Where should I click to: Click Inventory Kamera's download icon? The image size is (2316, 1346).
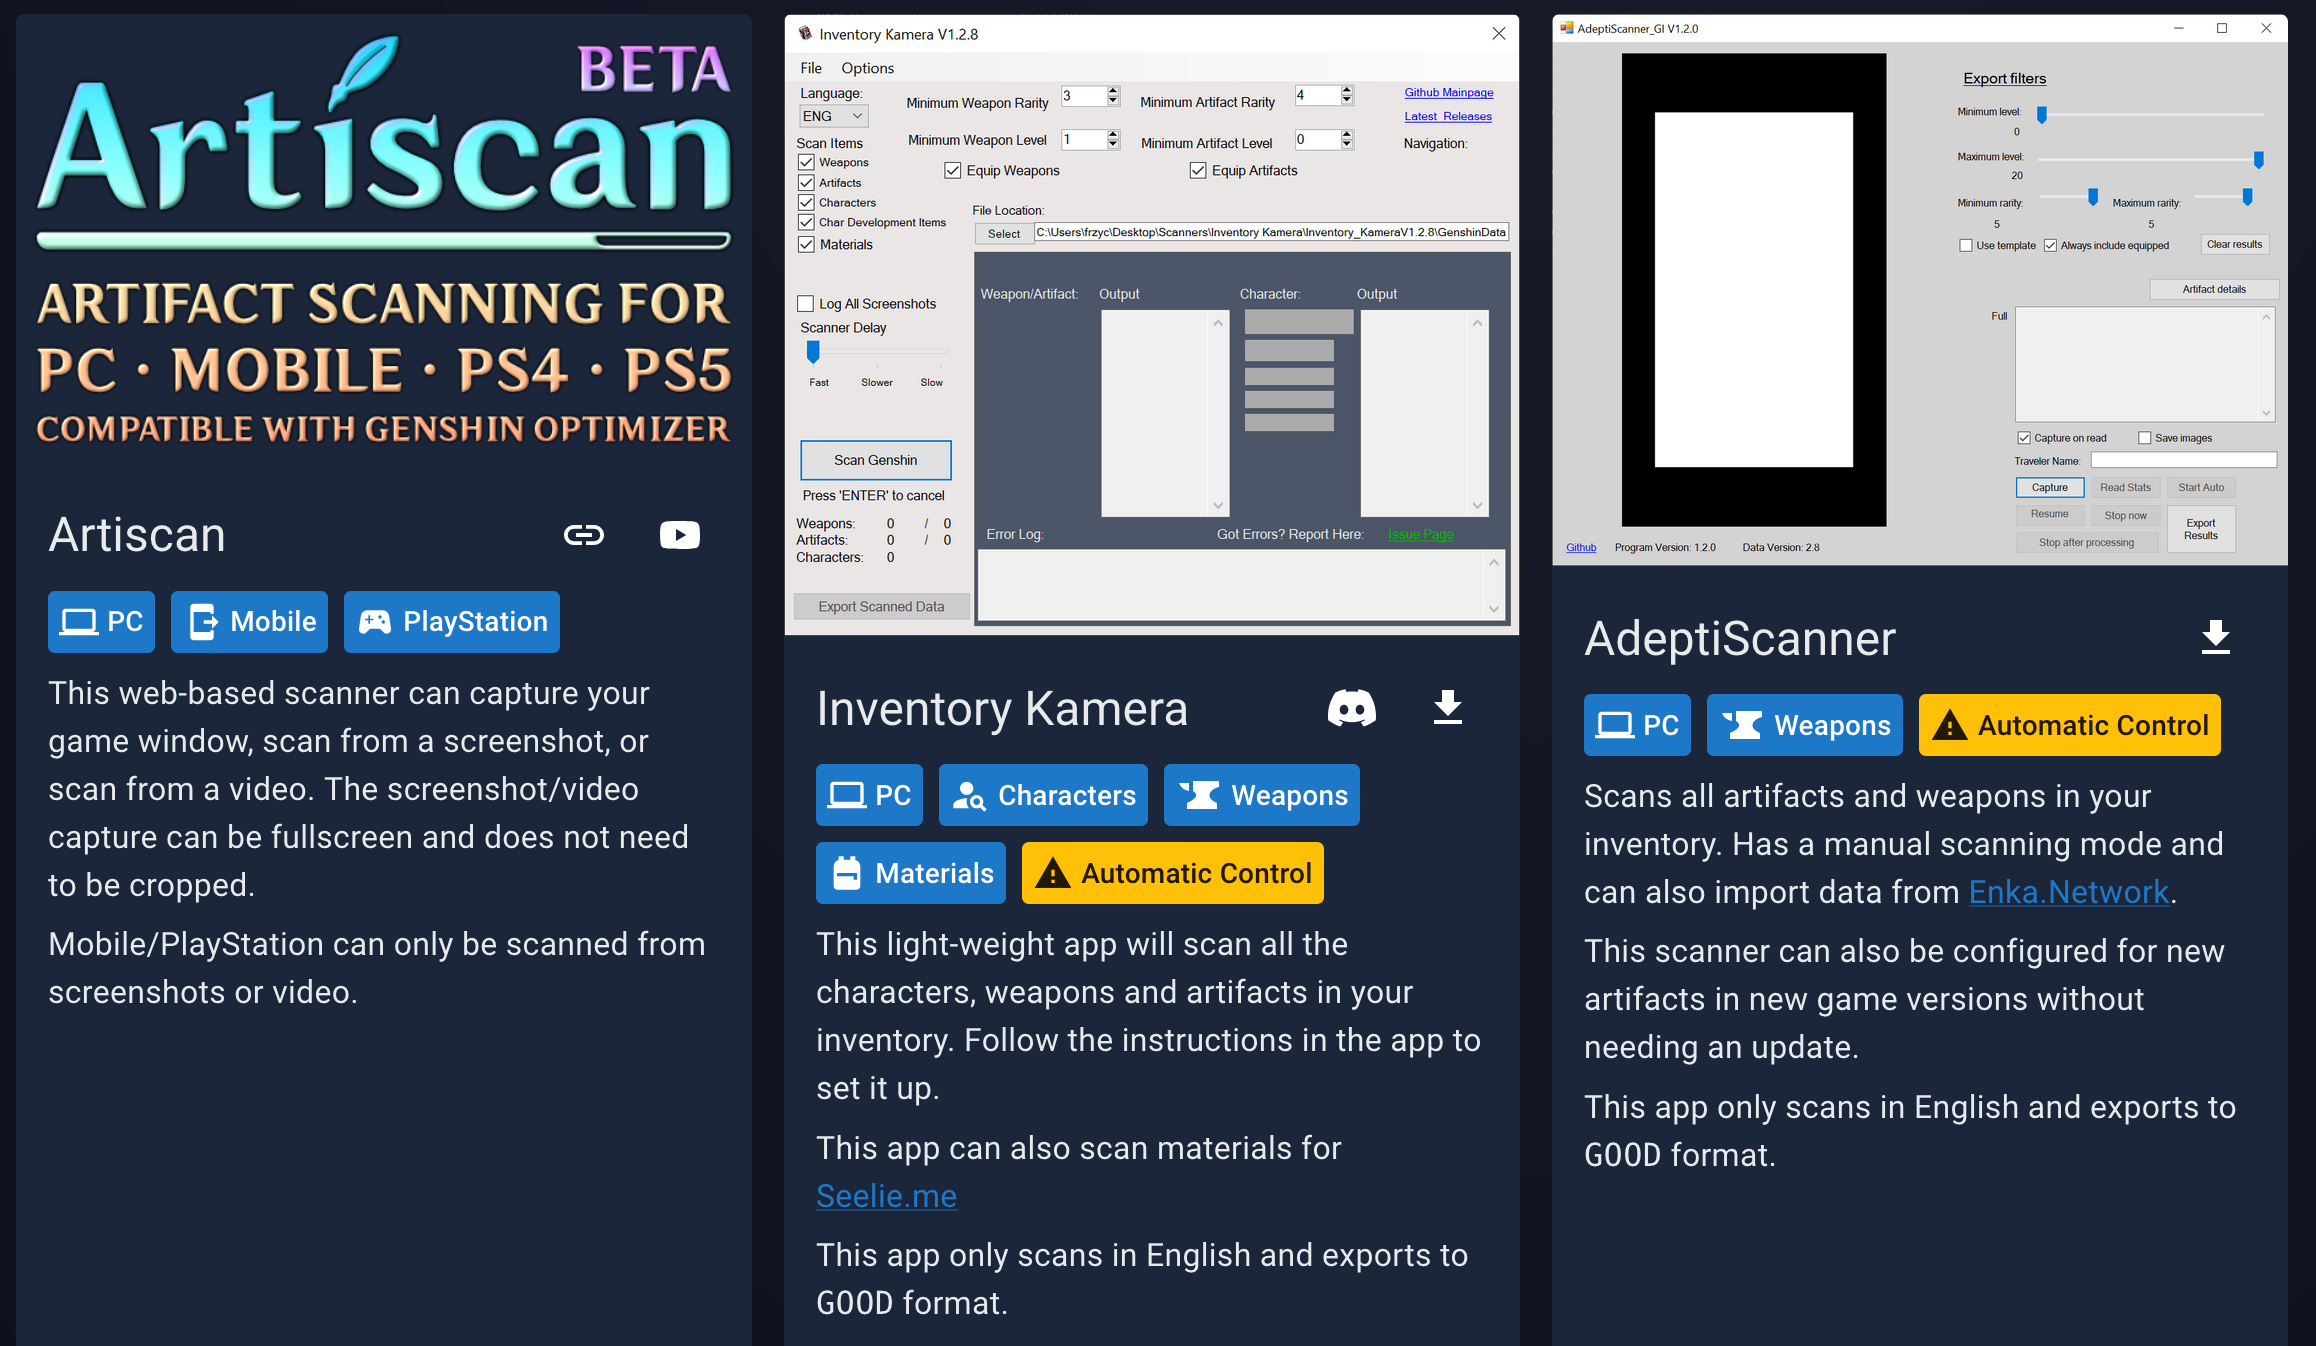[1447, 708]
